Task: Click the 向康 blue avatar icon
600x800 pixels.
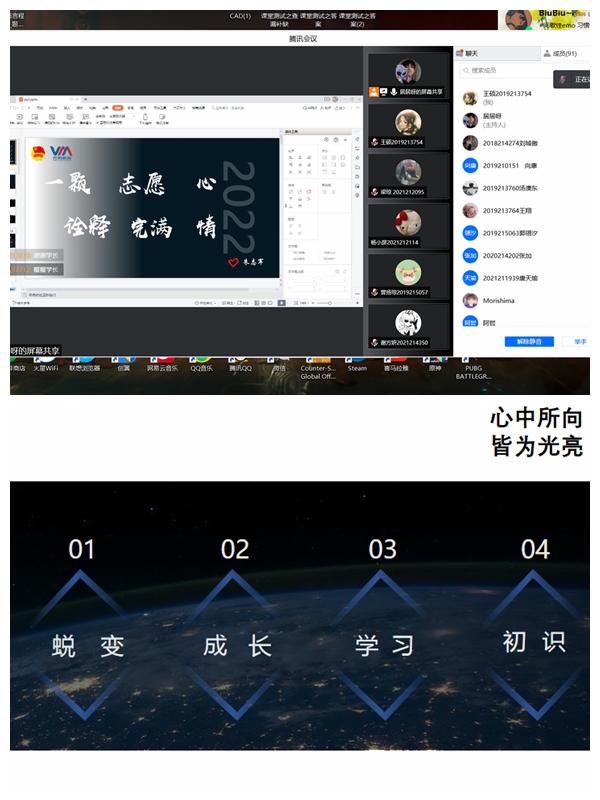Action: pos(470,166)
